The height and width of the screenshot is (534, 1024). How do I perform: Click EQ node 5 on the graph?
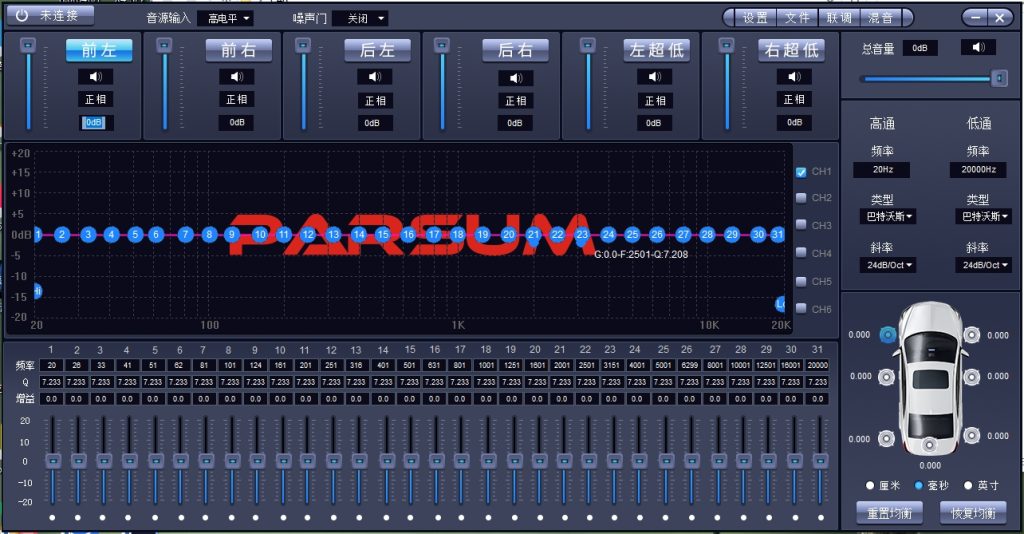click(135, 234)
